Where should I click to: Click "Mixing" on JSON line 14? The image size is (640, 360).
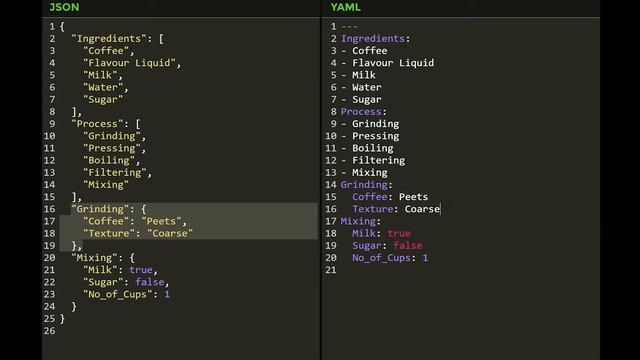[x=106, y=185]
